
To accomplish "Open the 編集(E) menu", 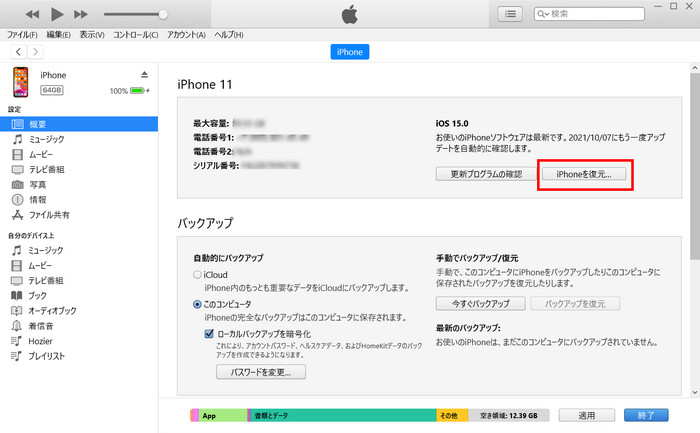I will 58,35.
